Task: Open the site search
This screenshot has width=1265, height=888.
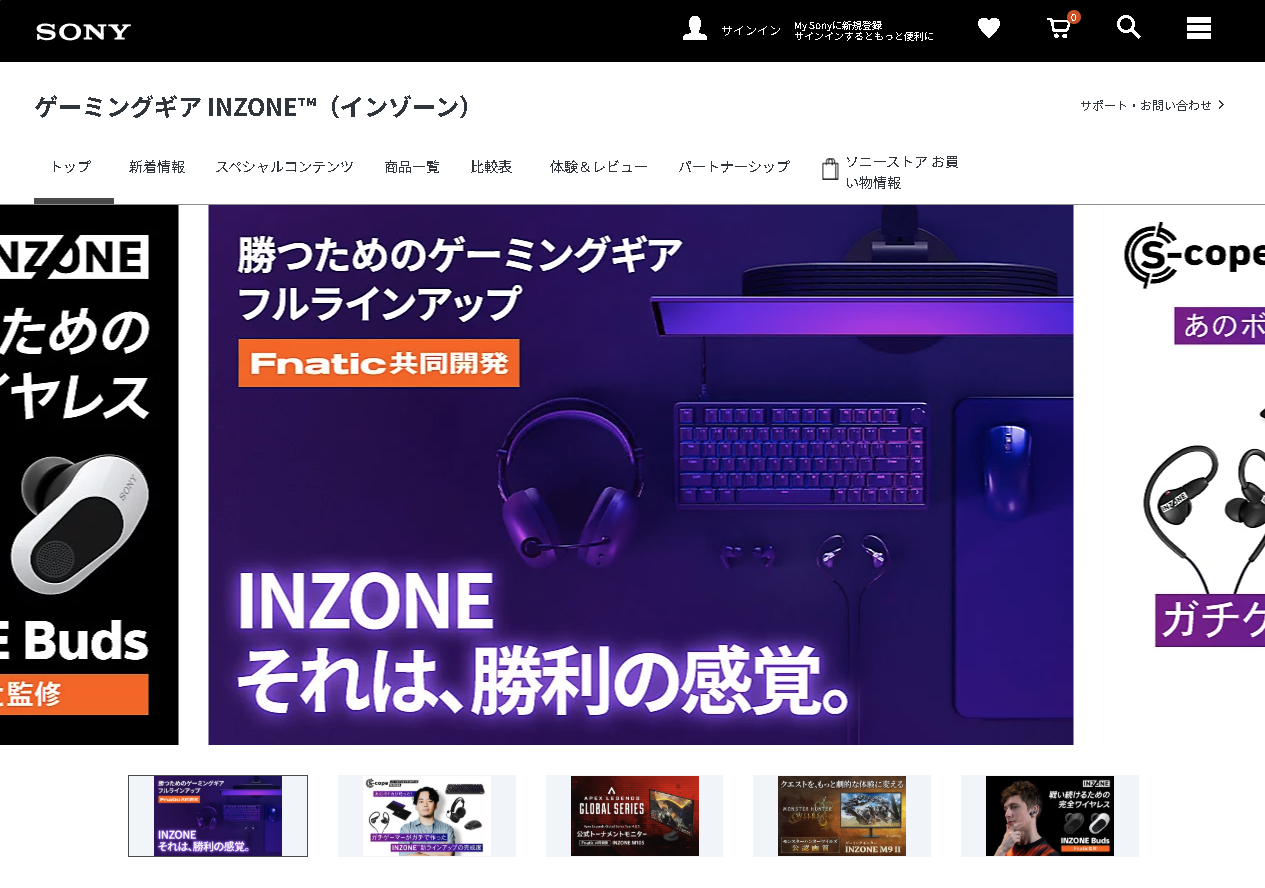Action: click(x=1128, y=28)
